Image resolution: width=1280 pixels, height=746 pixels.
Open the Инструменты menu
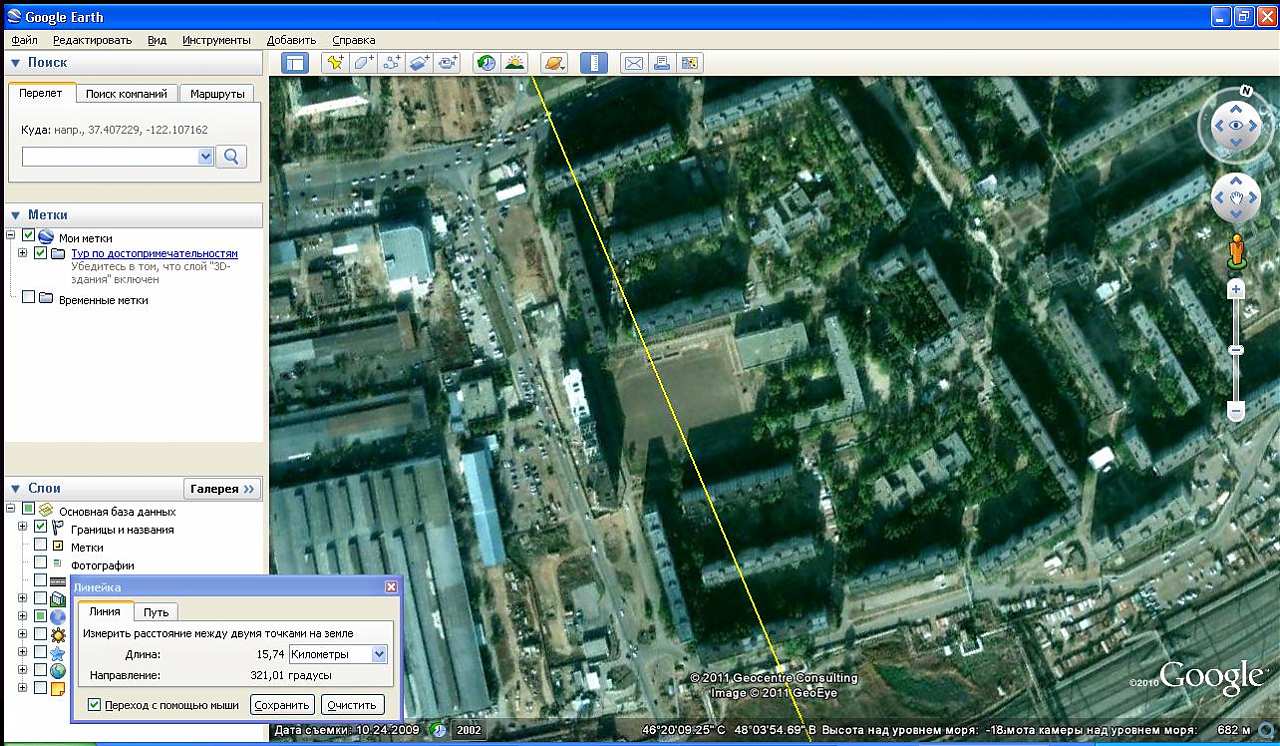(x=216, y=40)
